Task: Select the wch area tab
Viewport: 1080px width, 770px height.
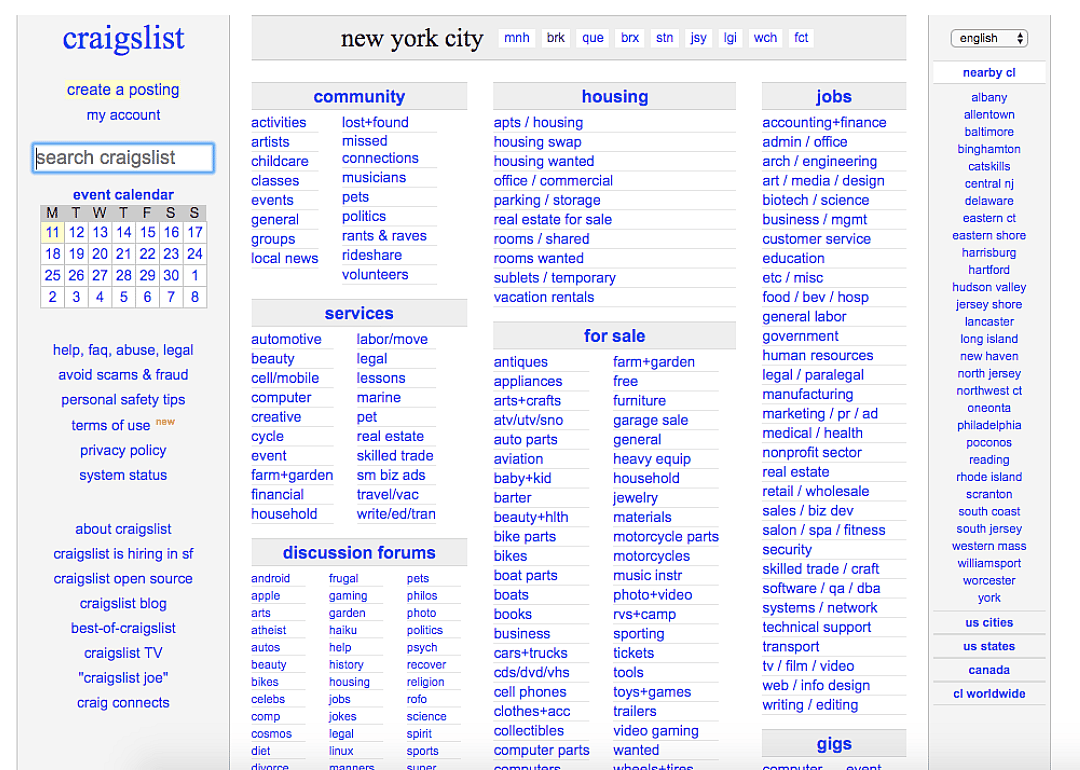Action: click(765, 38)
